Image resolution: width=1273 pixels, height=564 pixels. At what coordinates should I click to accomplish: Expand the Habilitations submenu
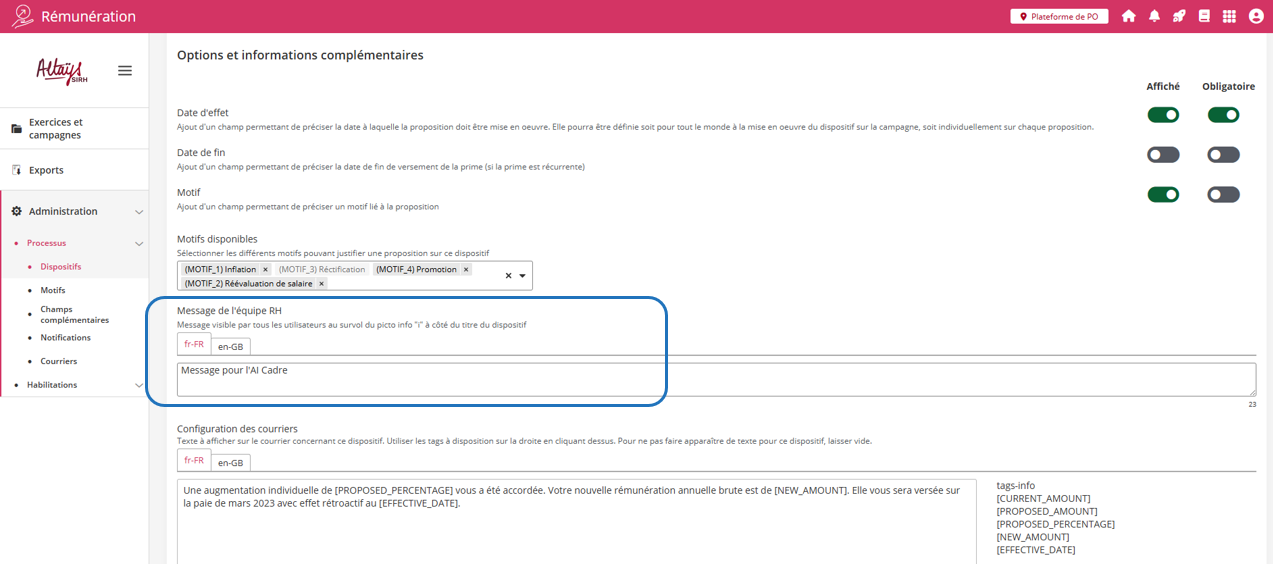tap(139, 385)
